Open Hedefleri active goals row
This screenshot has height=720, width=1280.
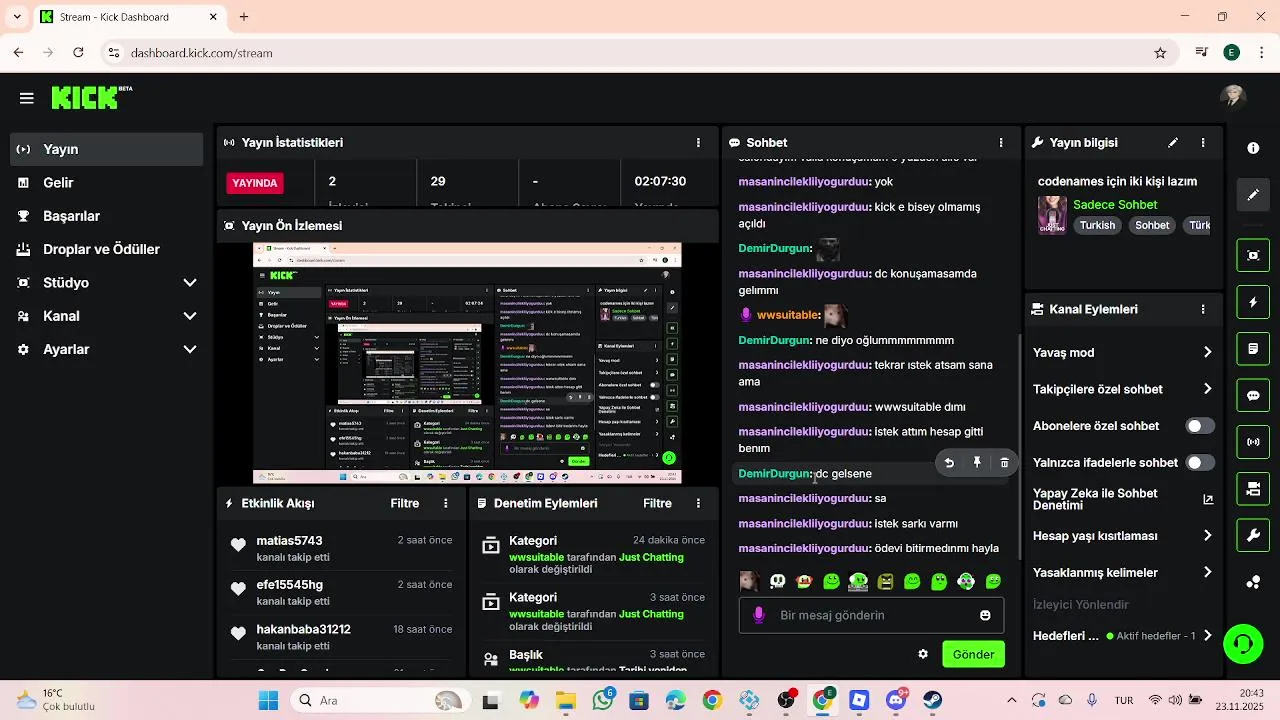point(1122,636)
